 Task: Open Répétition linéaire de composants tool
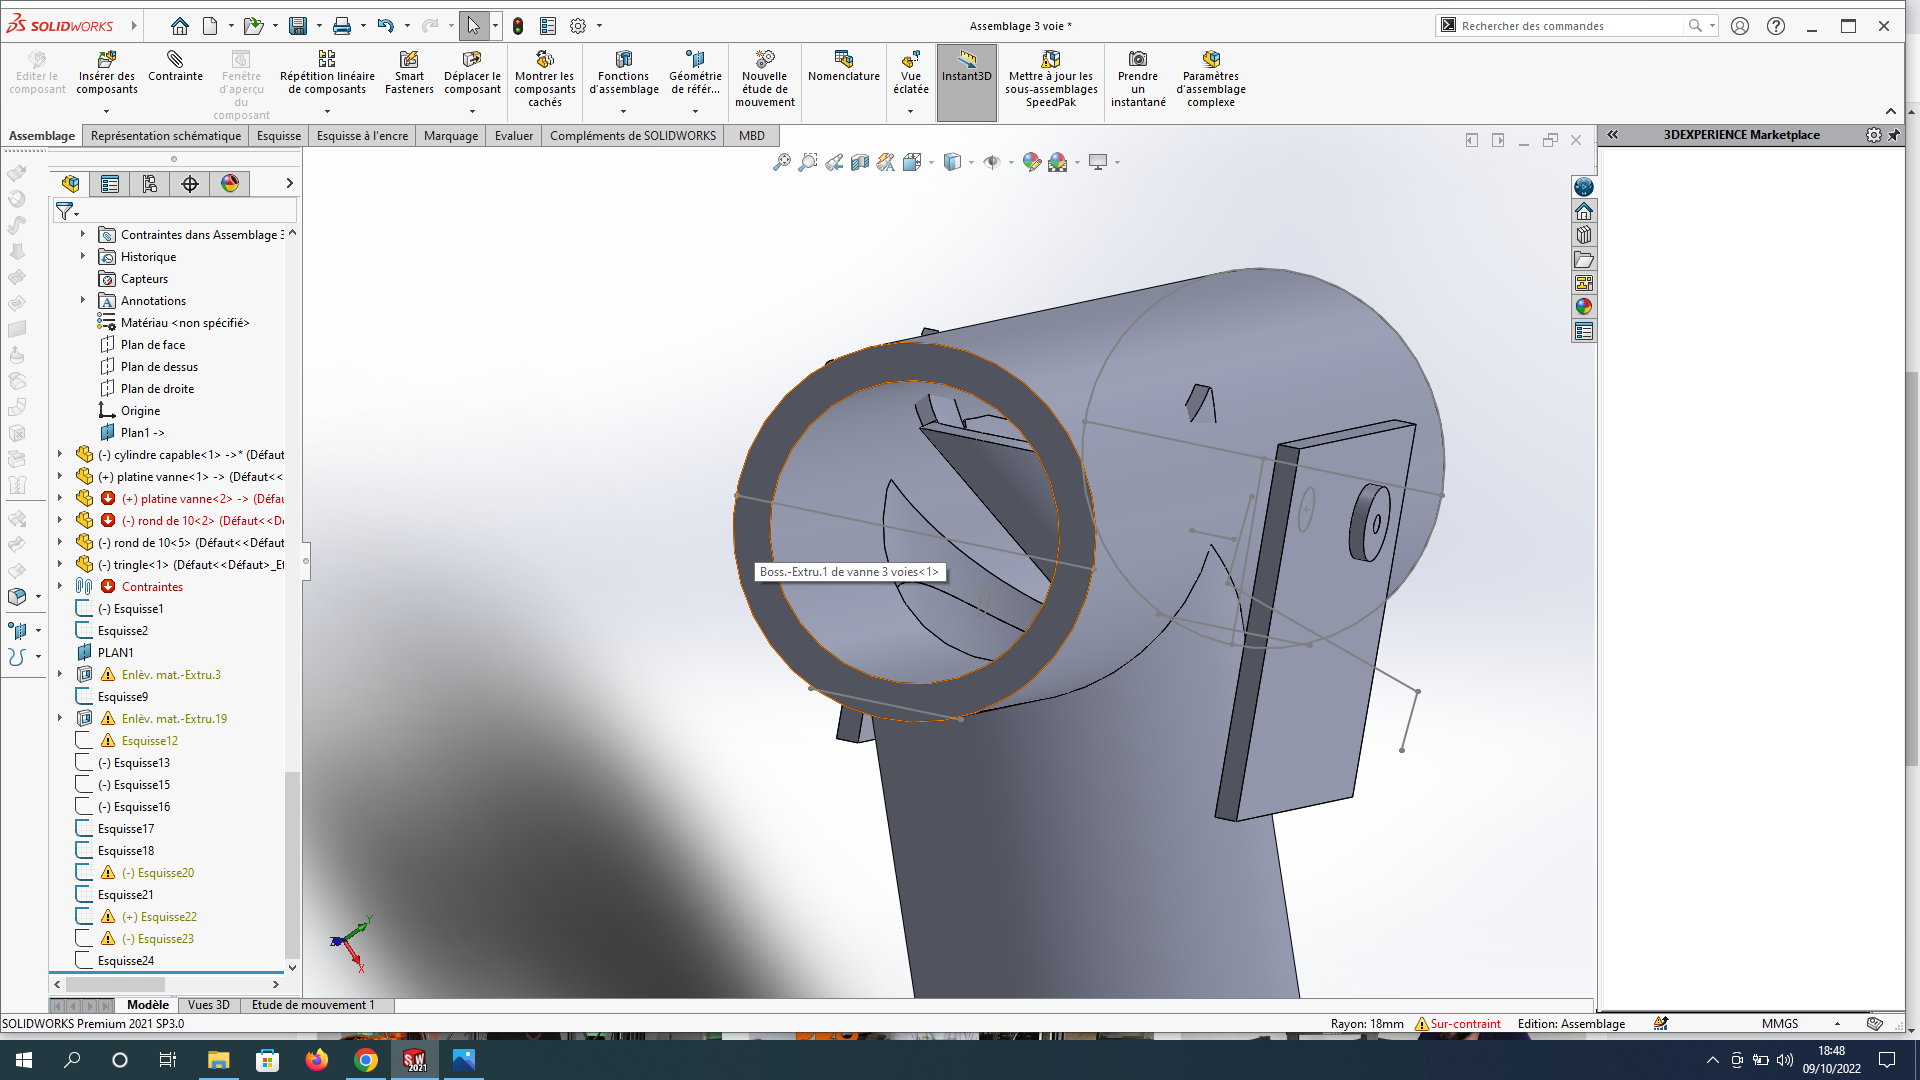point(327,60)
